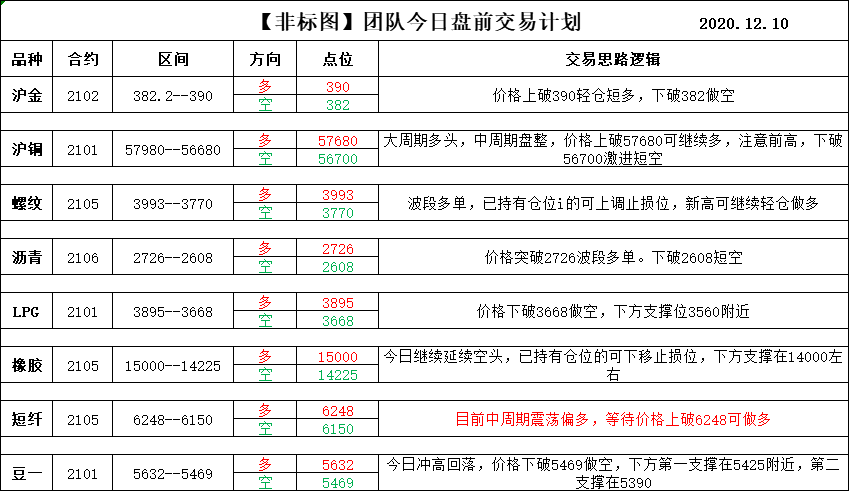Select logic cell 价格下破3668做空
Viewport: 849px width, 491px height.
[613, 311]
